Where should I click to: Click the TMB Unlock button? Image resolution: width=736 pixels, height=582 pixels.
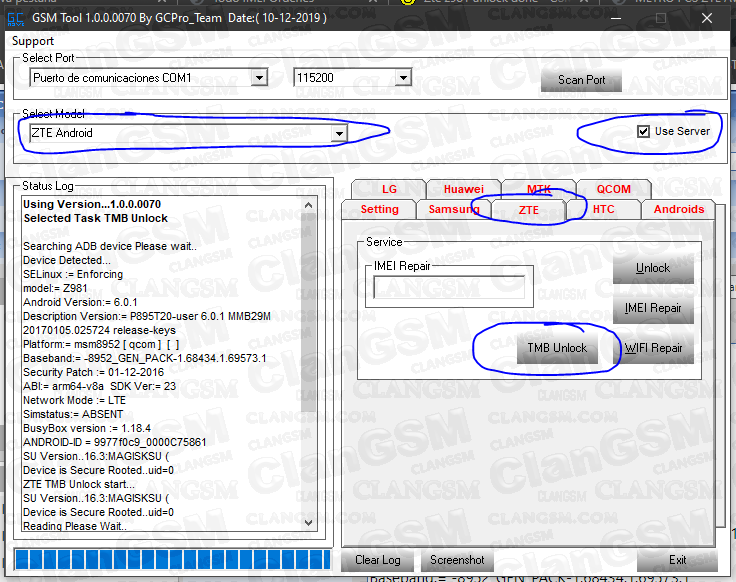click(557, 348)
